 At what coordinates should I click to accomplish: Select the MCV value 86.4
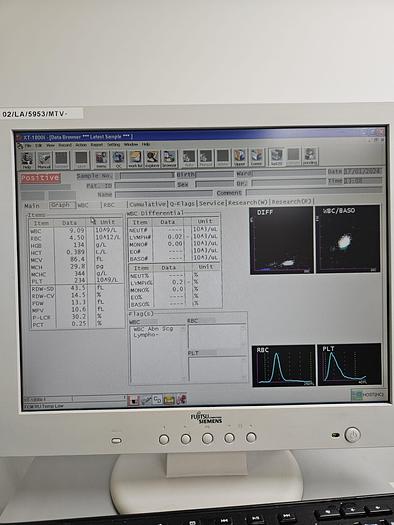tap(77, 259)
